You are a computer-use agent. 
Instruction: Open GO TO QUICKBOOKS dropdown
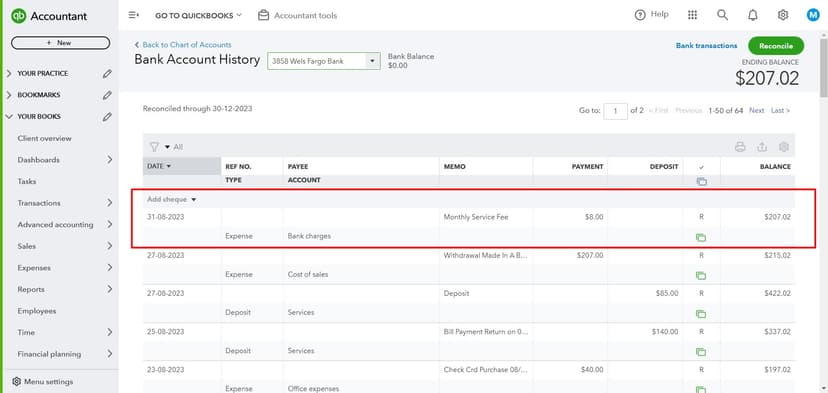coord(198,15)
